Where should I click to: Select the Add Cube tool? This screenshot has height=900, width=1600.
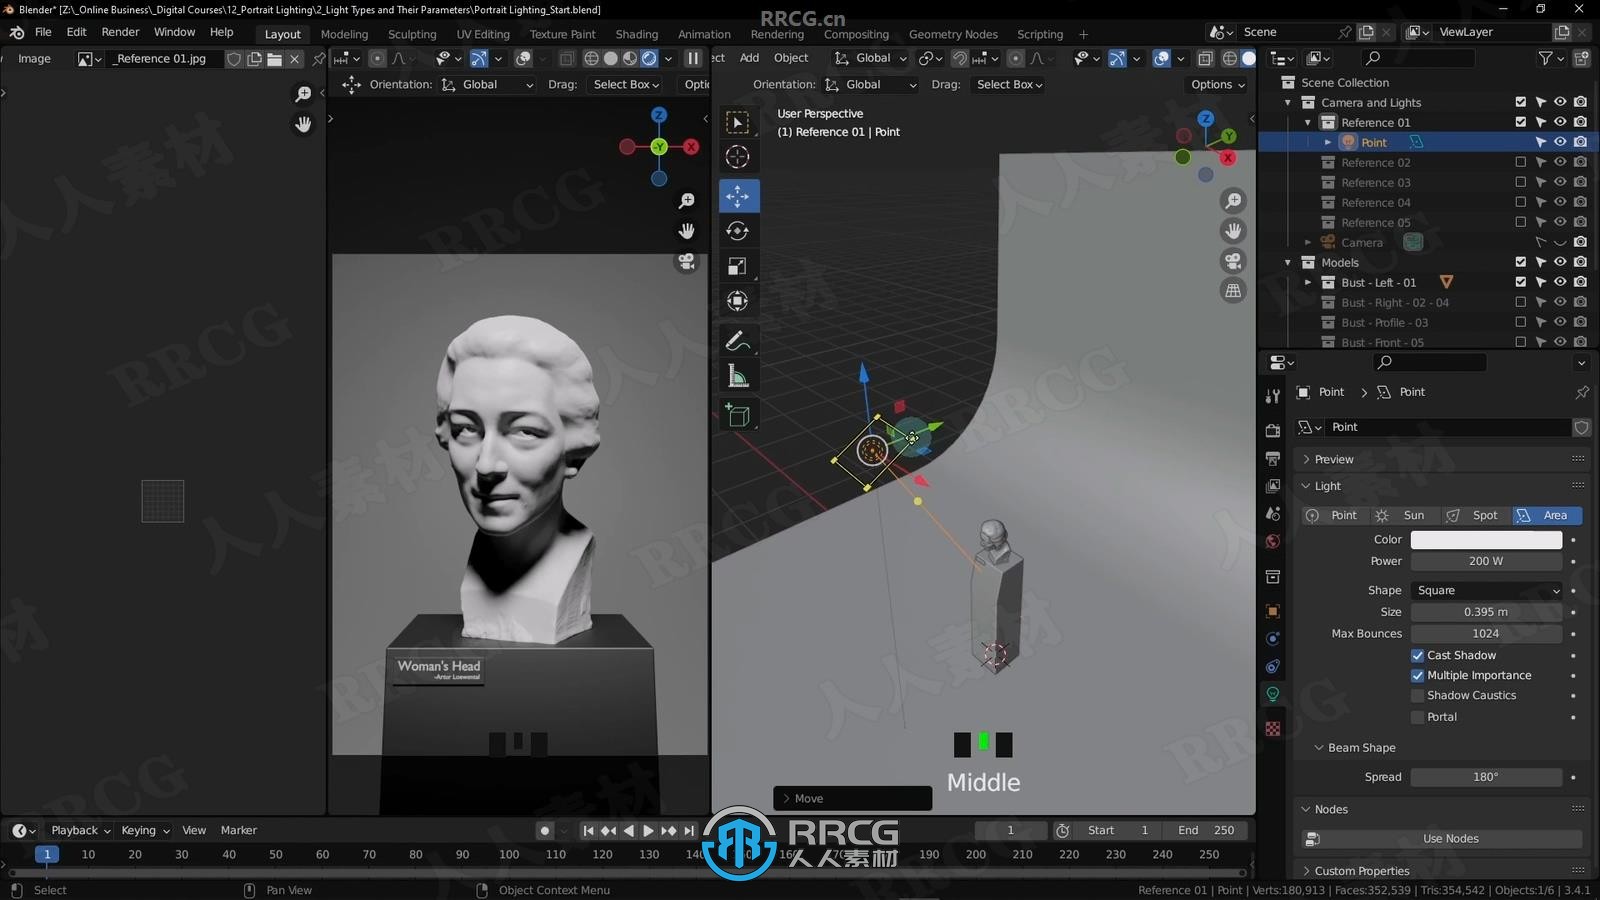pos(738,415)
